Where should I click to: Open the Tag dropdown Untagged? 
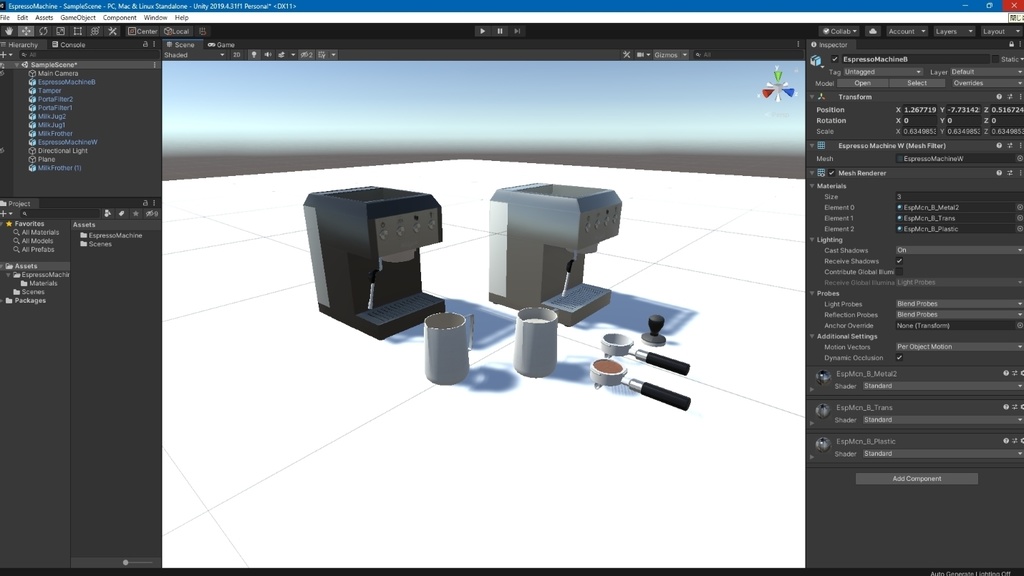[x=882, y=72]
